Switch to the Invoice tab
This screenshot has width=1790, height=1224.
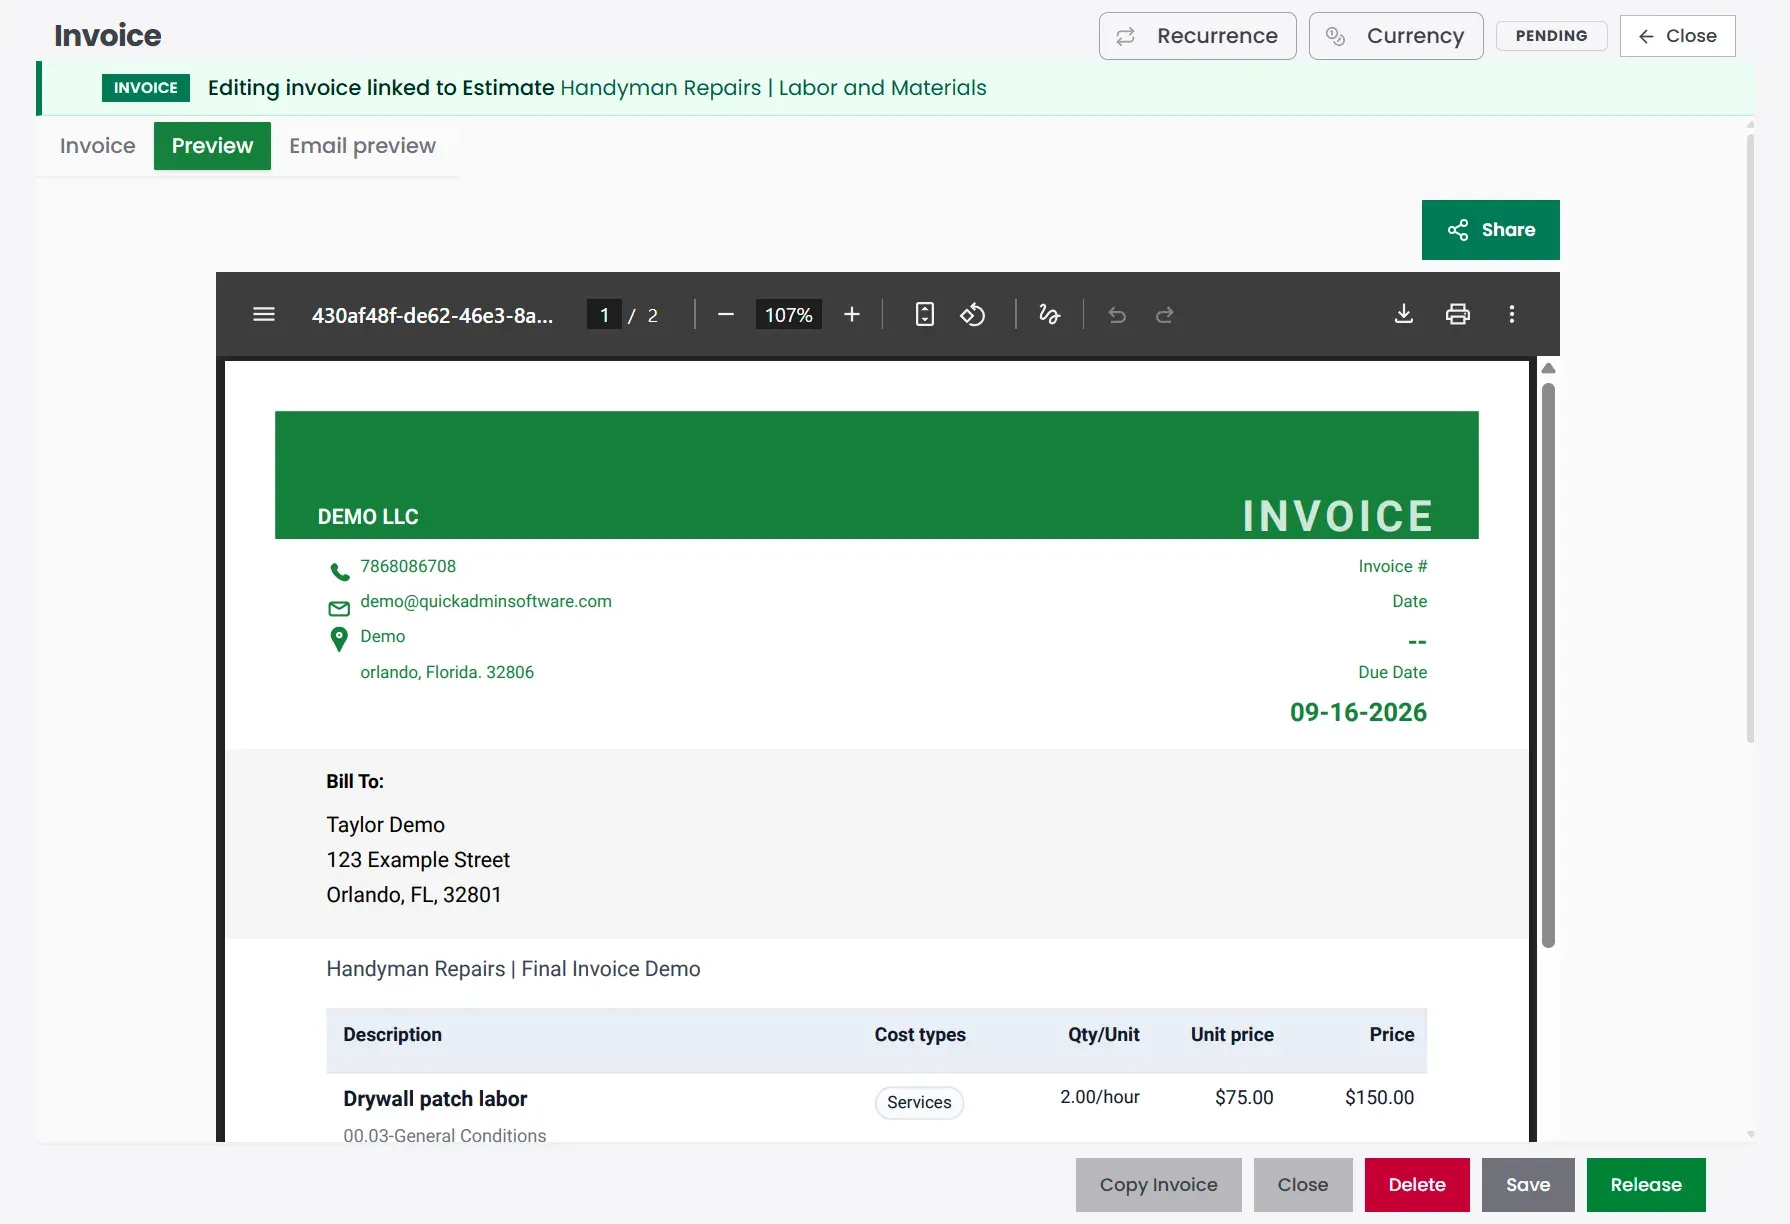tap(97, 146)
